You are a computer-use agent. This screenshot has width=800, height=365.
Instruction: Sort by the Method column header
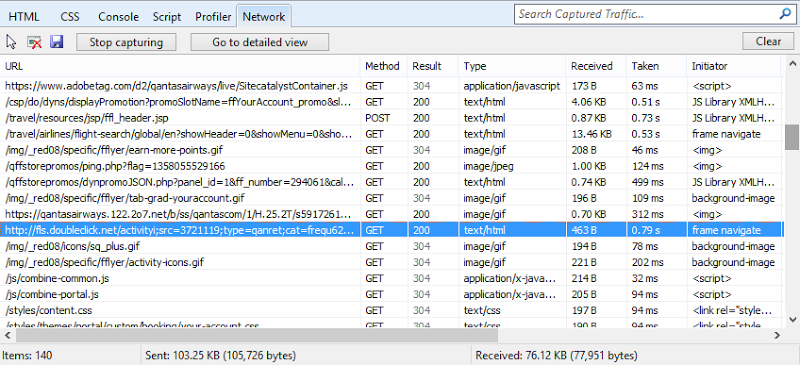pyautogui.click(x=384, y=66)
